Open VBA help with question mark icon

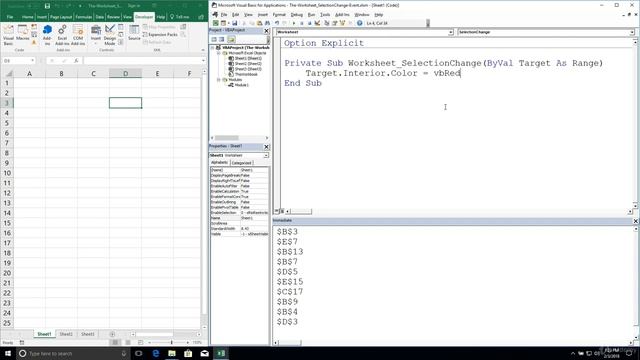(x=360, y=23)
